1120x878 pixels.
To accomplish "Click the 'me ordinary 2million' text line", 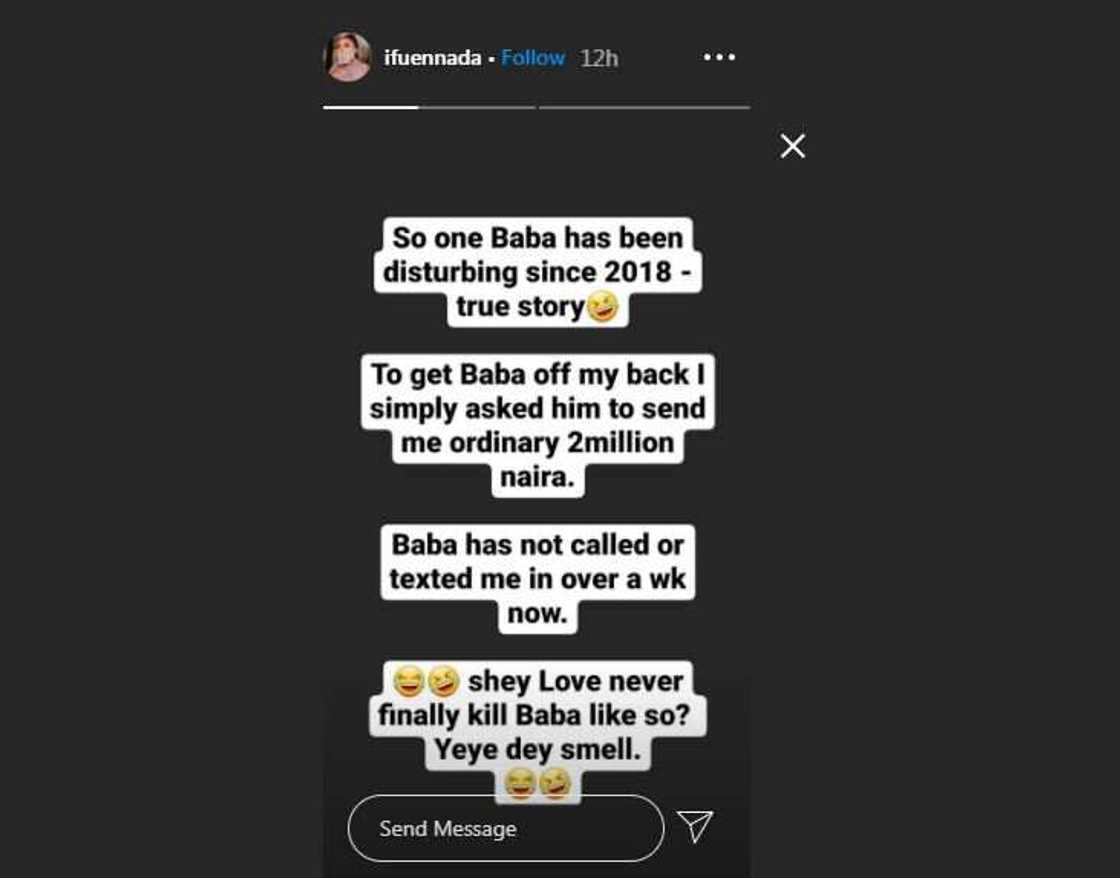I will pyautogui.click(x=538, y=442).
